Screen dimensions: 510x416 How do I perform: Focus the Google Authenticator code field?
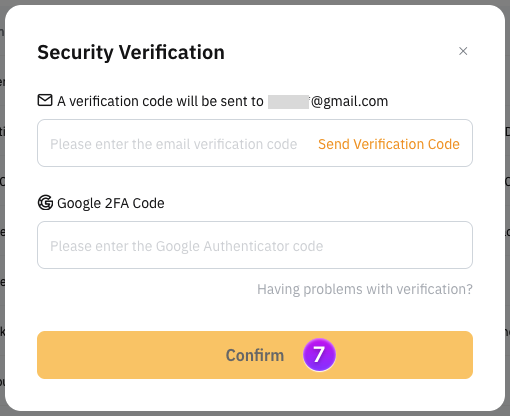pos(255,245)
